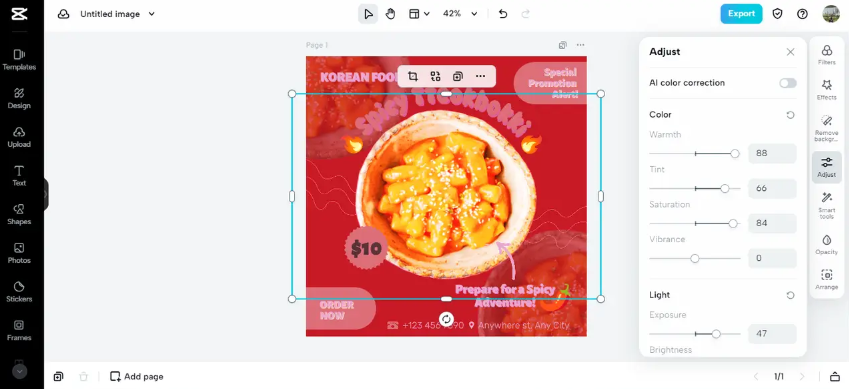Select the crop icon in floating toolbar
Image resolution: width=849 pixels, height=389 pixels.
[413, 76]
